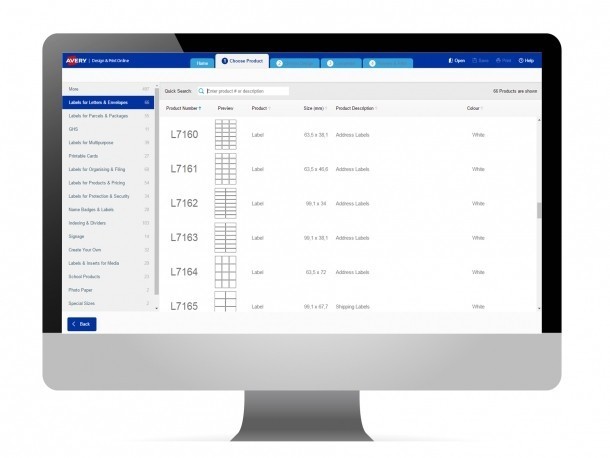Select the L7162 label layout preview

click(225, 203)
